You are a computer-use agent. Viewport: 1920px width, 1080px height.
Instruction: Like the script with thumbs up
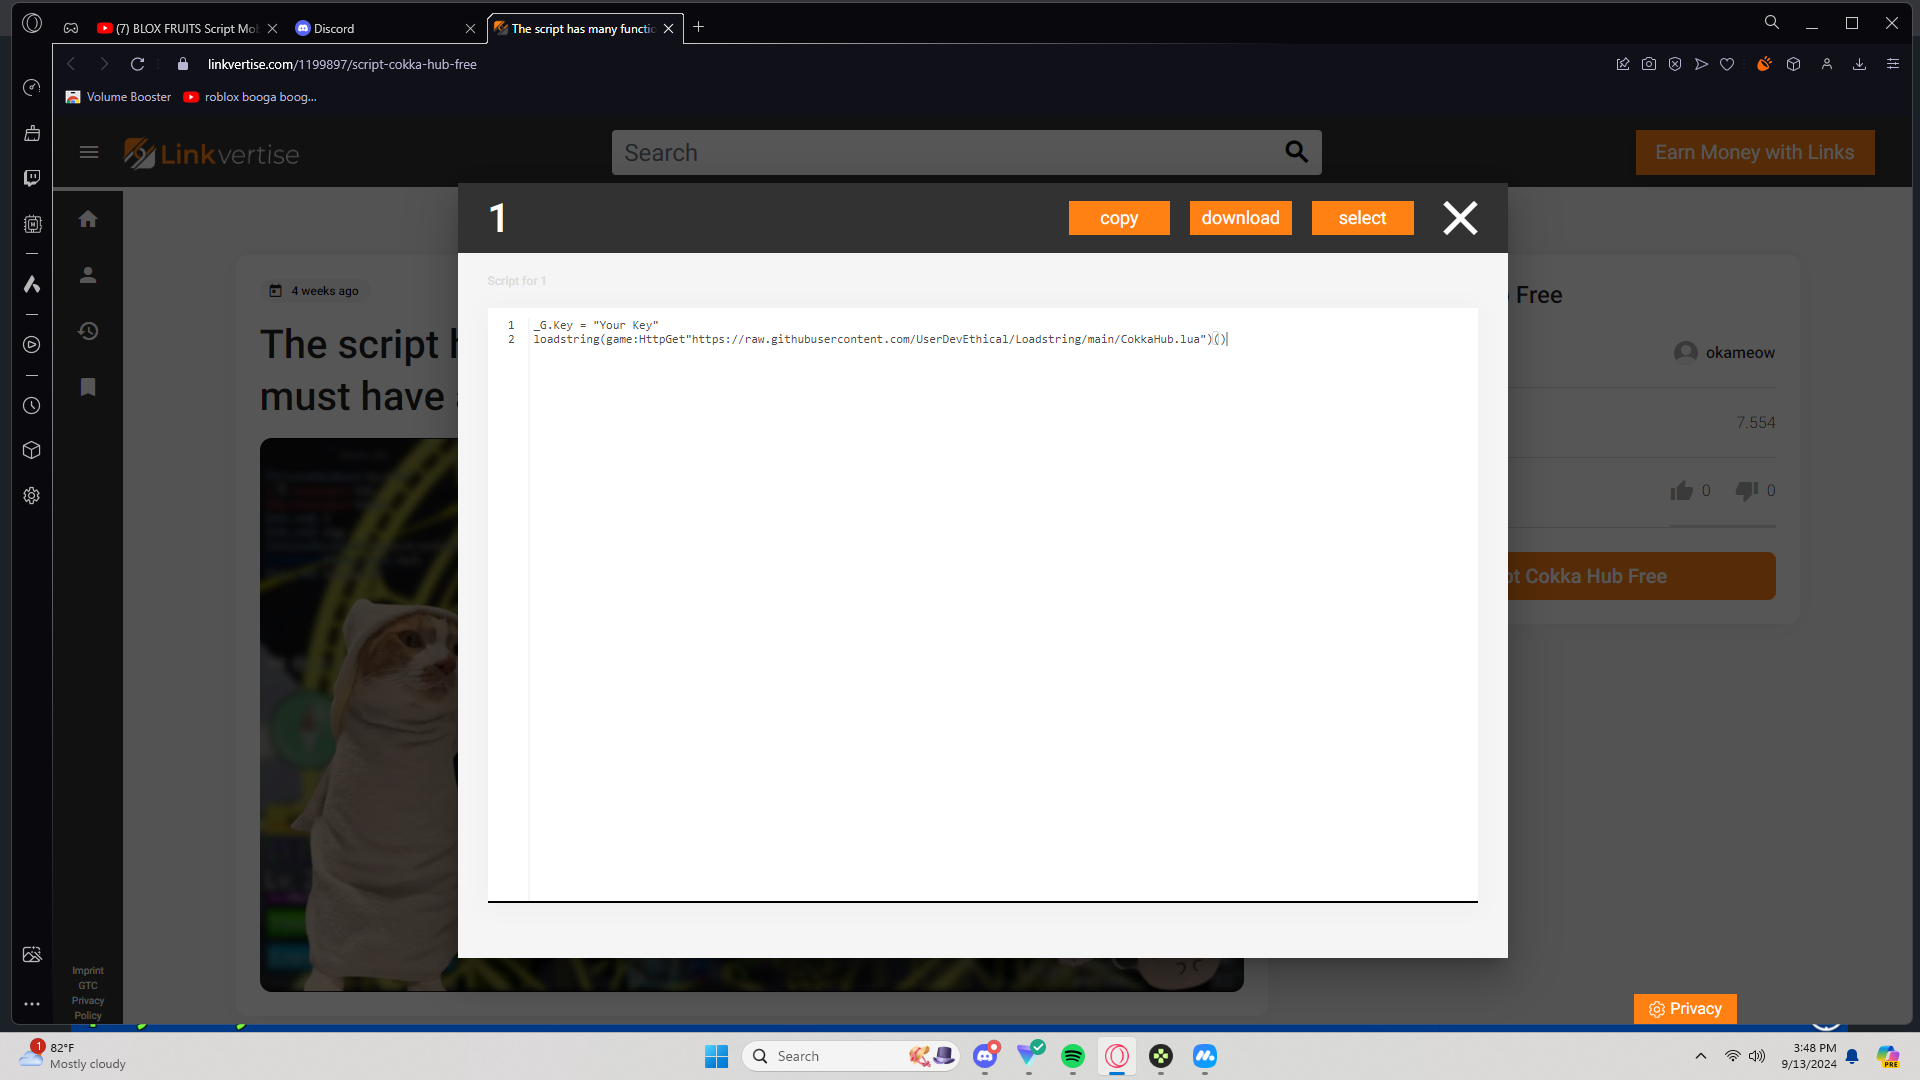click(1682, 491)
